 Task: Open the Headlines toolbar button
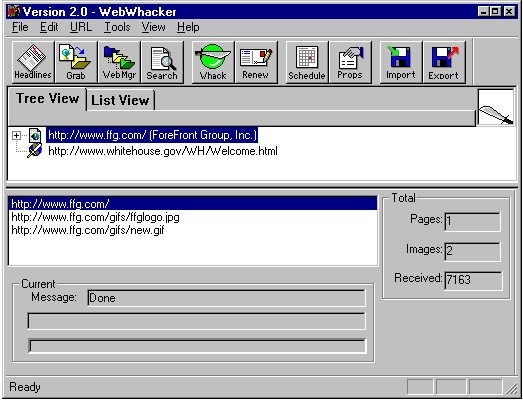(x=33, y=62)
